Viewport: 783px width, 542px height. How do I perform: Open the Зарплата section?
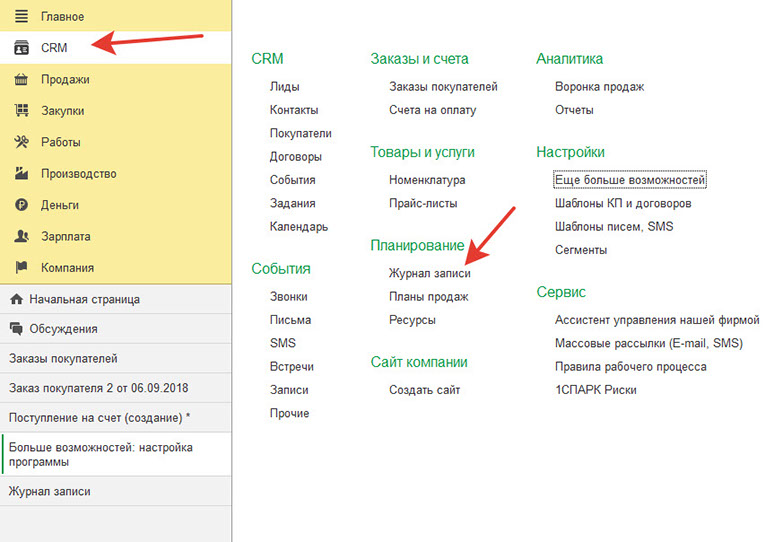click(x=116, y=236)
